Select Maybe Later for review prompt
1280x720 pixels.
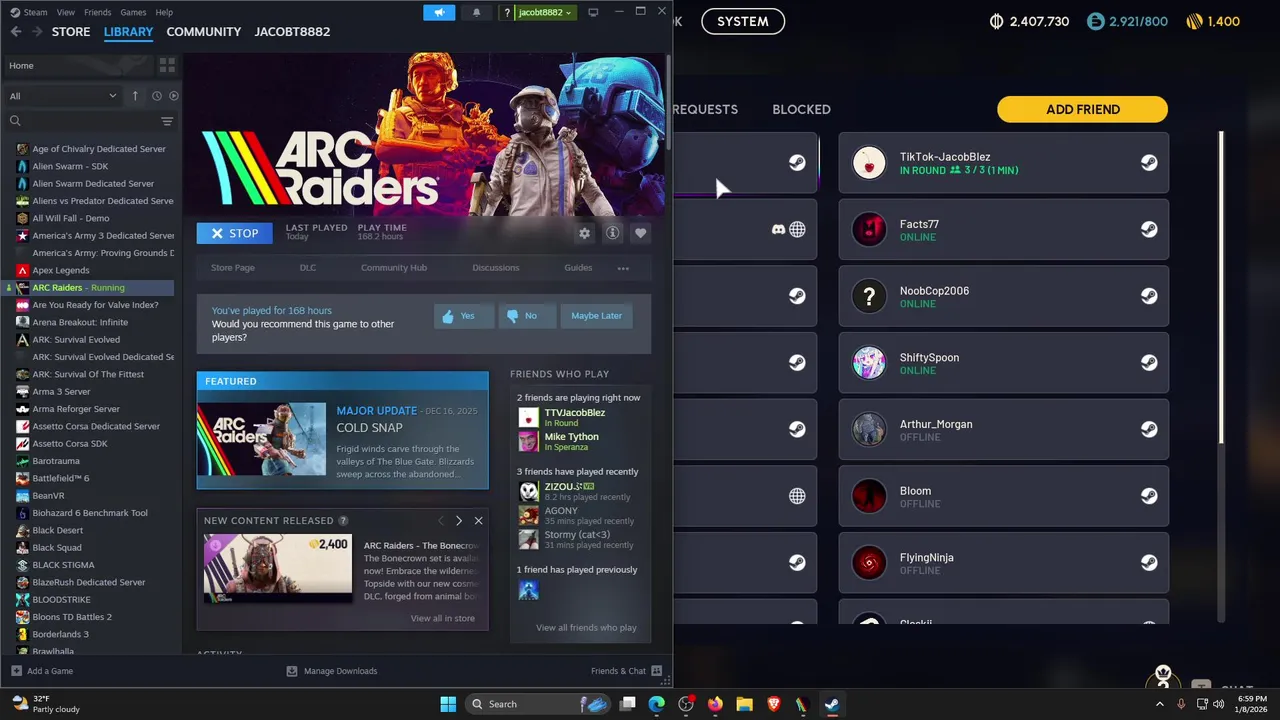(x=597, y=316)
